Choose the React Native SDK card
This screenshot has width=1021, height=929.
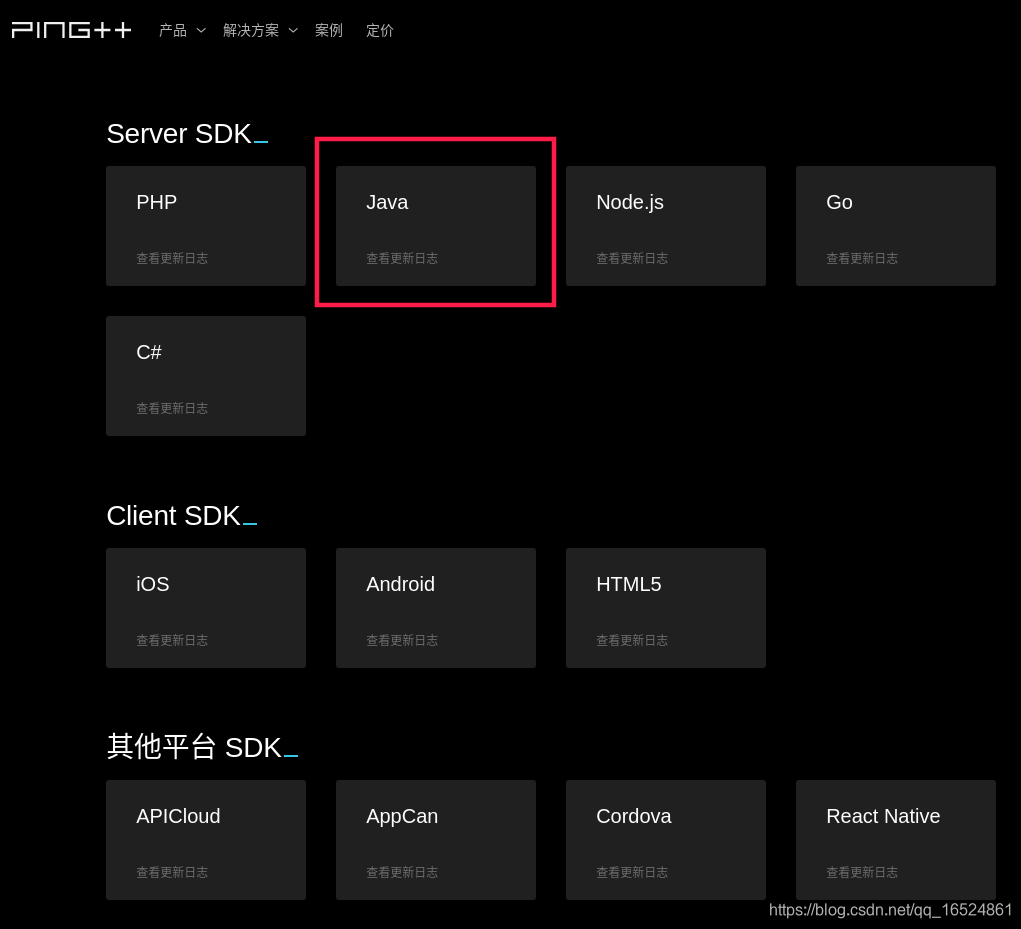(895, 840)
